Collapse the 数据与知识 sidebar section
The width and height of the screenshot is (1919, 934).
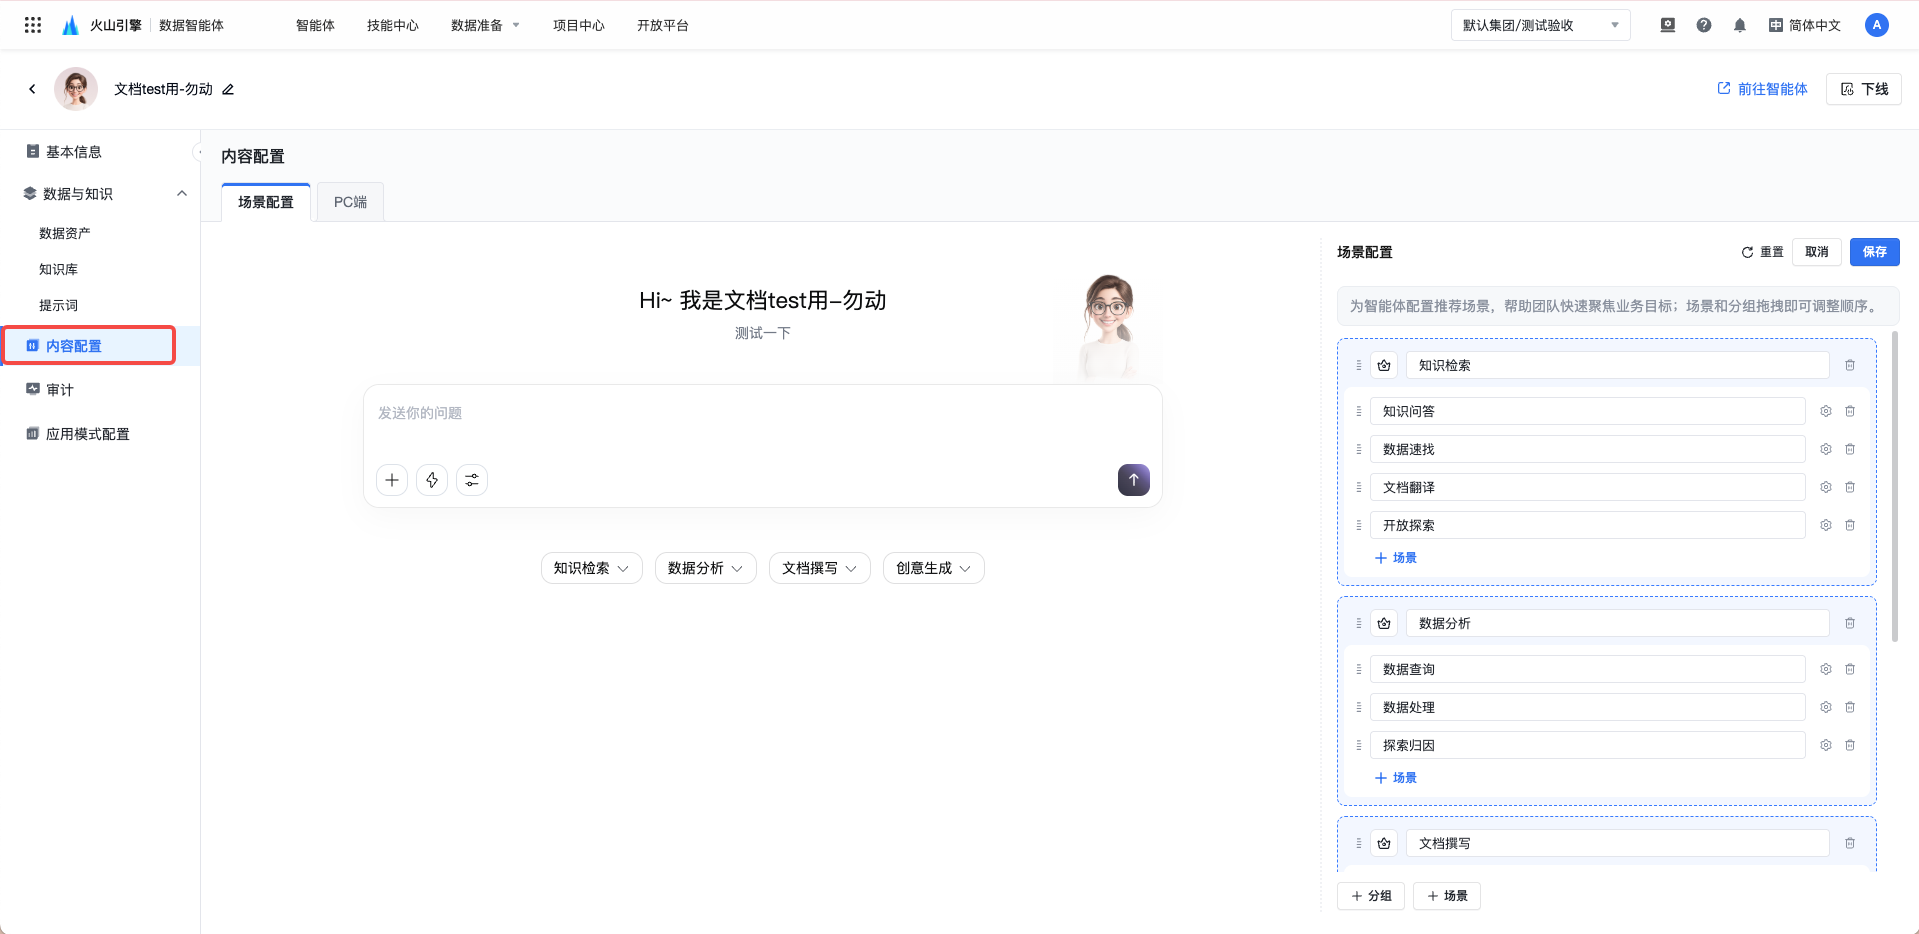[x=182, y=194]
